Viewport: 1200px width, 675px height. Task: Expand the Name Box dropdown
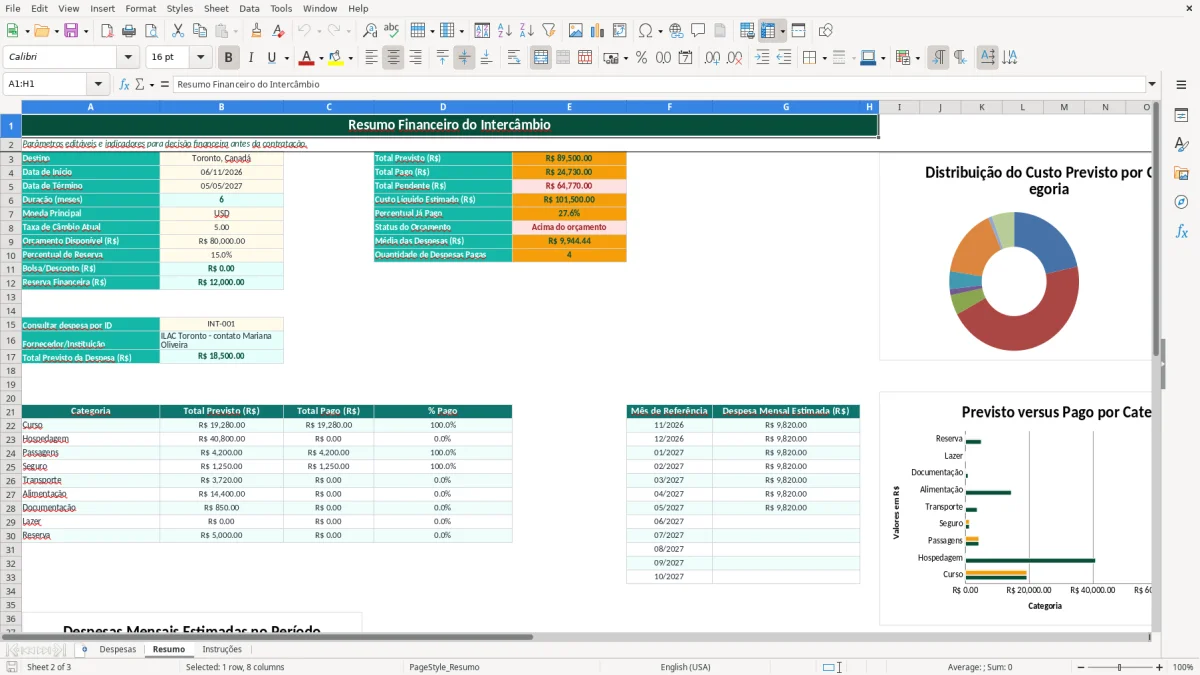click(x=98, y=85)
